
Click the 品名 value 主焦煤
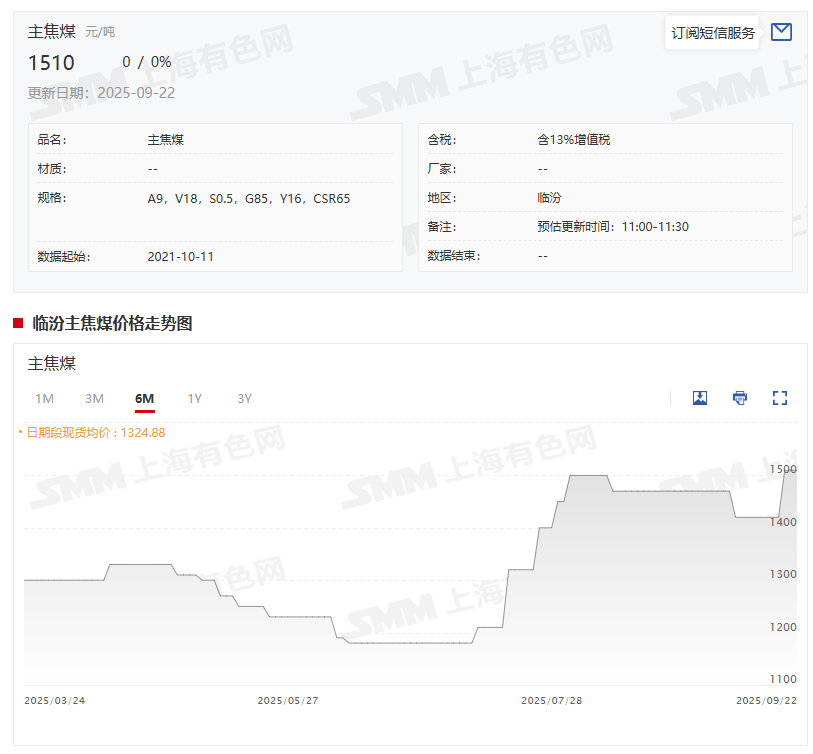(x=165, y=139)
